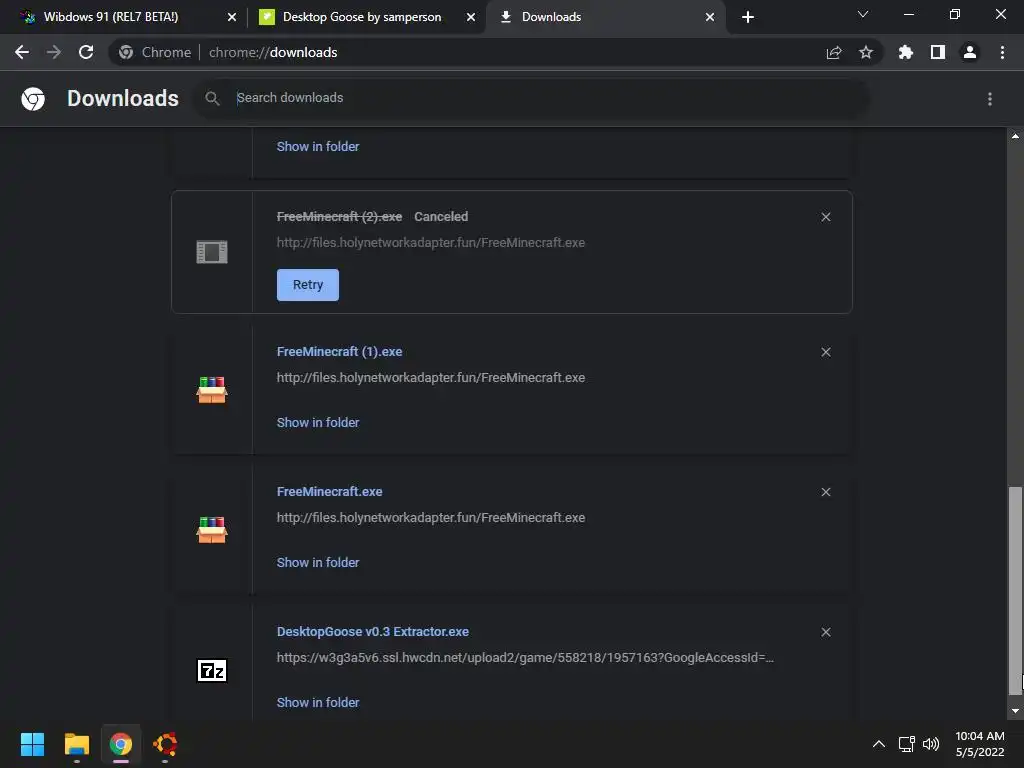1024x768 pixels.
Task: Show FreeMinecraft (1).exe in folder
Action: (318, 423)
